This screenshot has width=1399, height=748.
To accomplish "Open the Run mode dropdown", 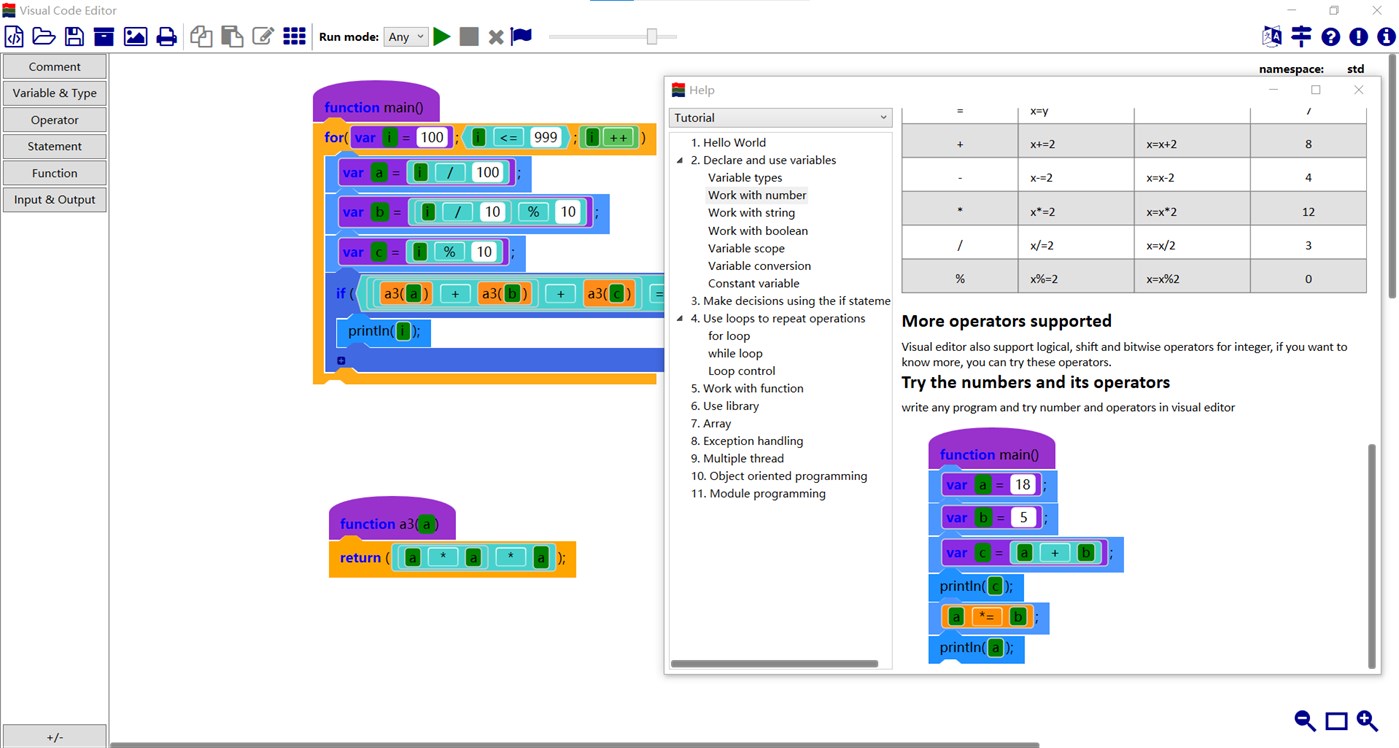I will 405,36.
